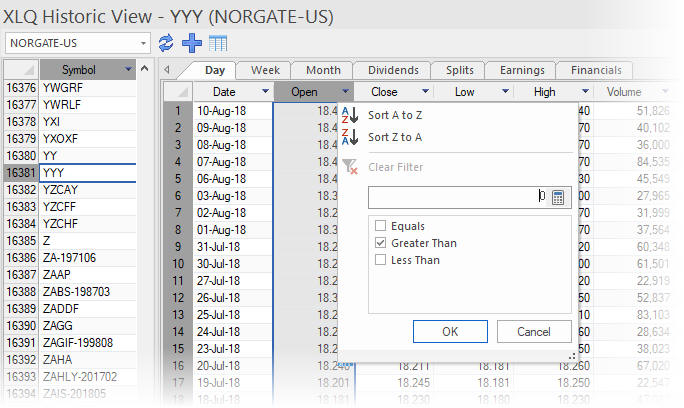Click the Sort A to Z icon
The height and width of the screenshot is (408, 684).
(350, 115)
